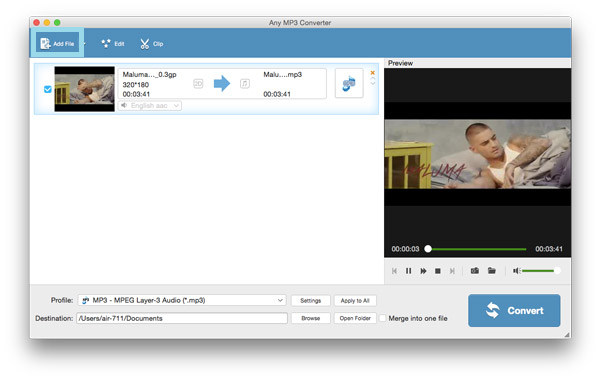Enable Merge into one file checkbox

382,318
